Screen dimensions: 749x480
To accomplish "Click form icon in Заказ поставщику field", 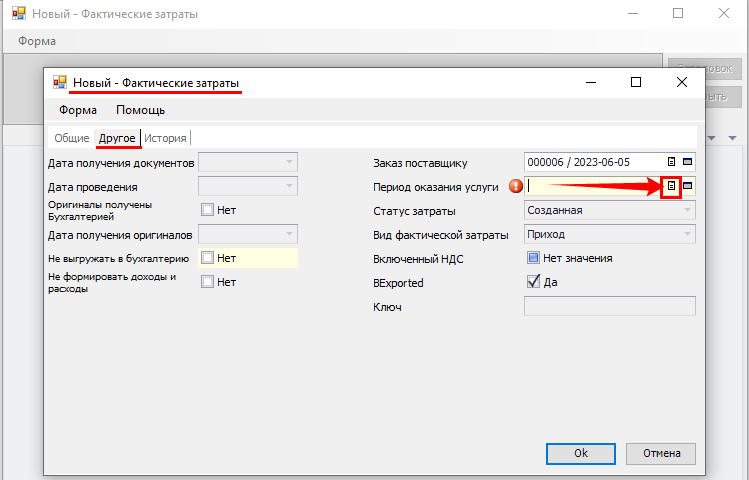I will coord(688,162).
